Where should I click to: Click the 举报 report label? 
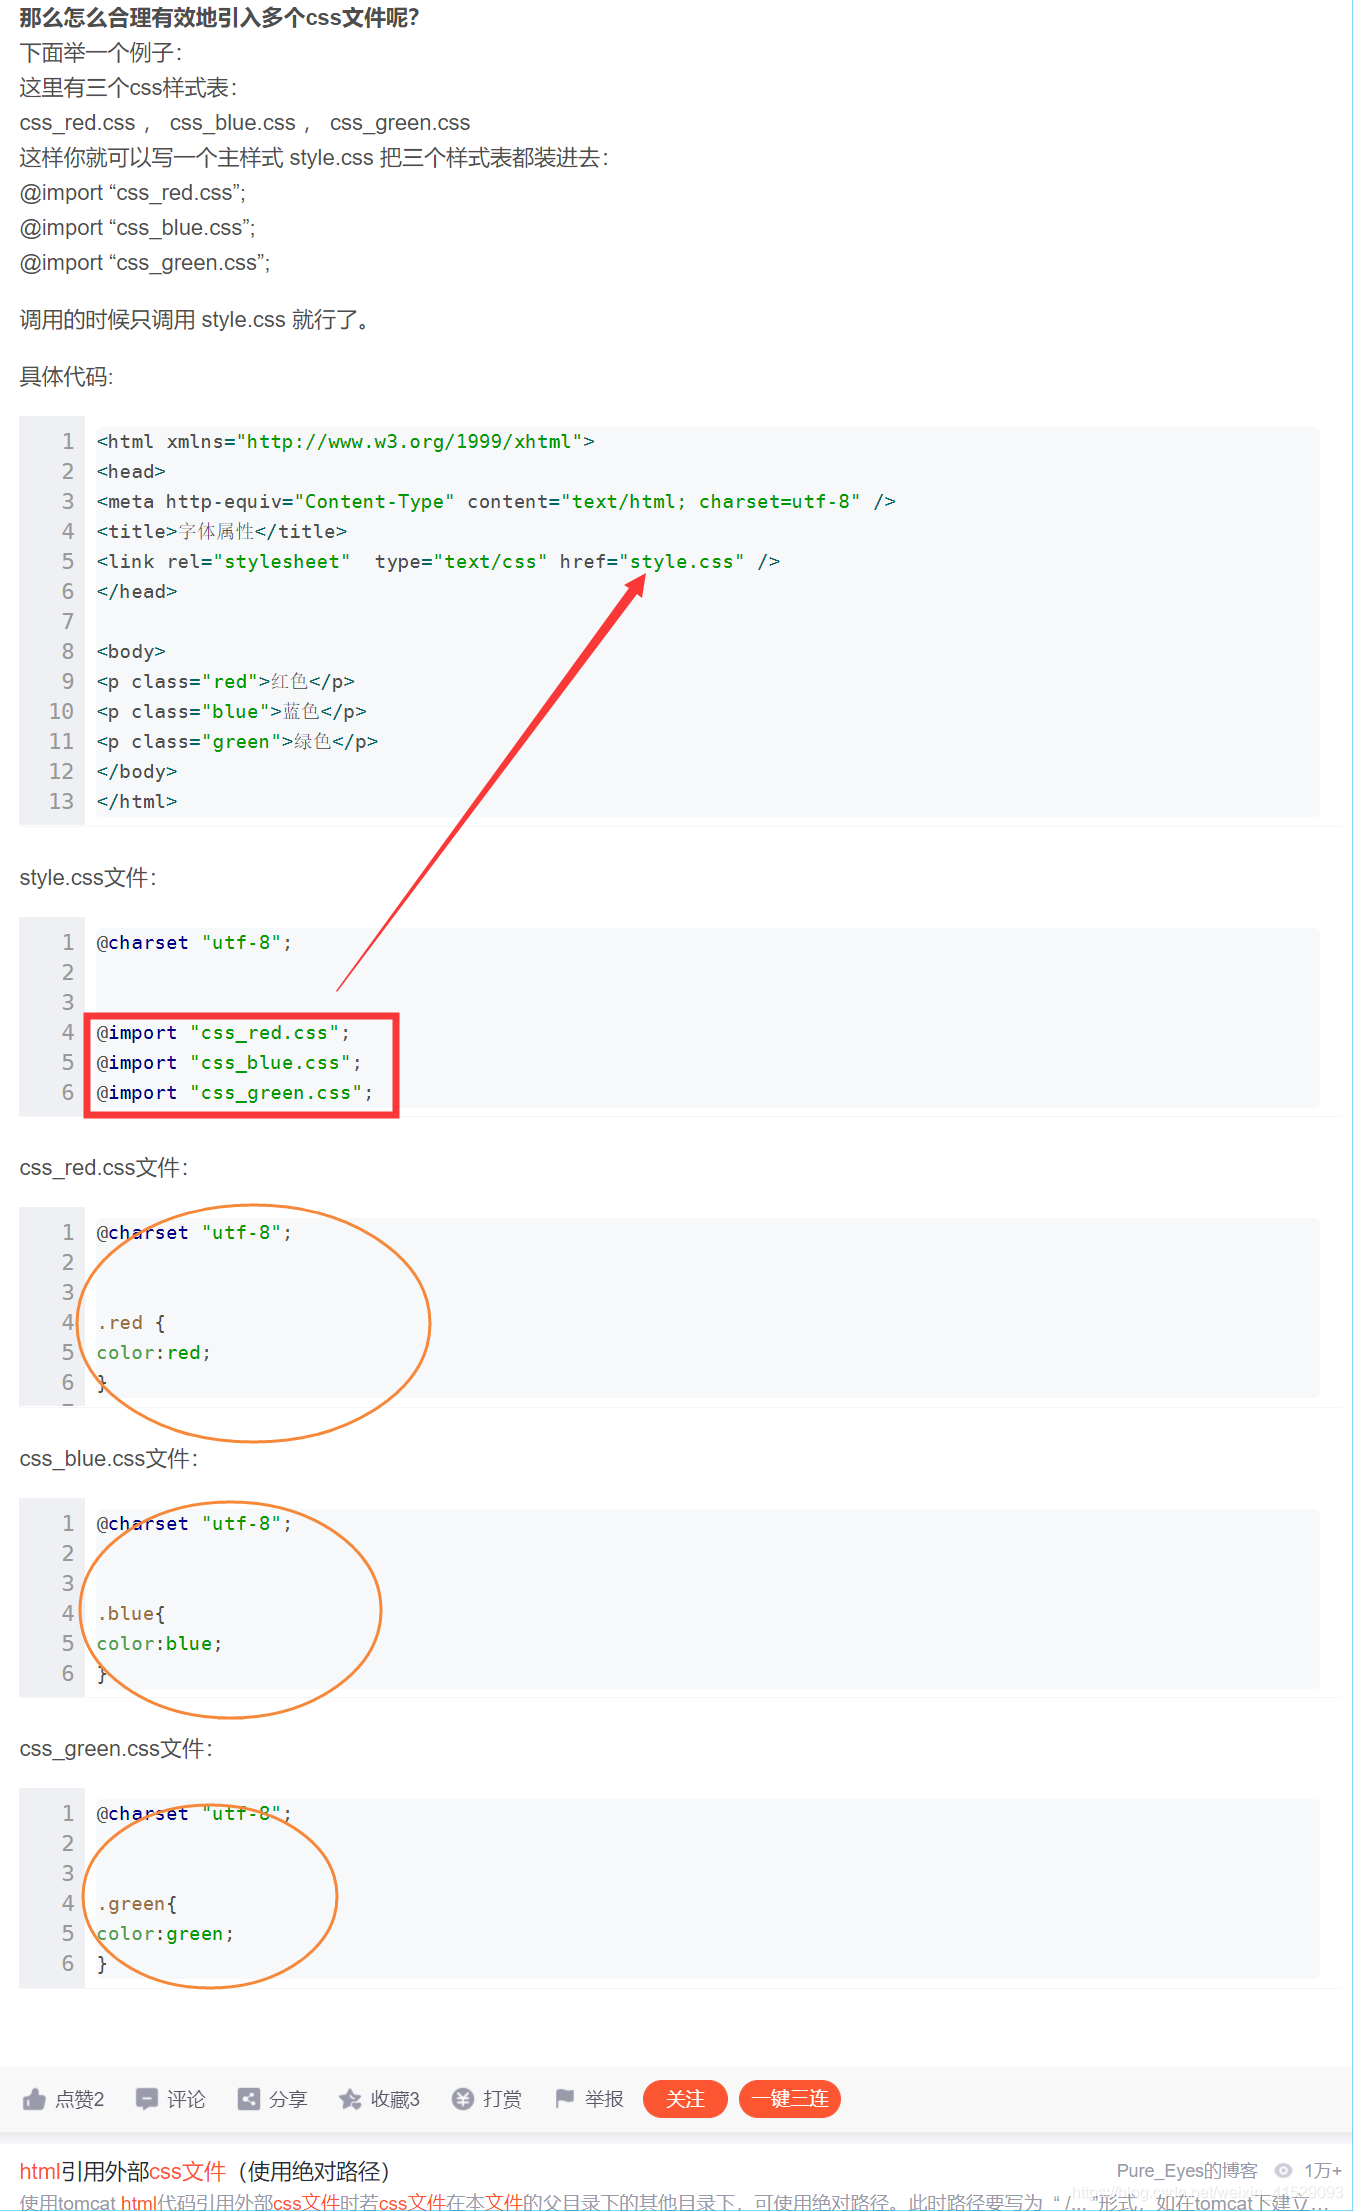click(x=604, y=2098)
